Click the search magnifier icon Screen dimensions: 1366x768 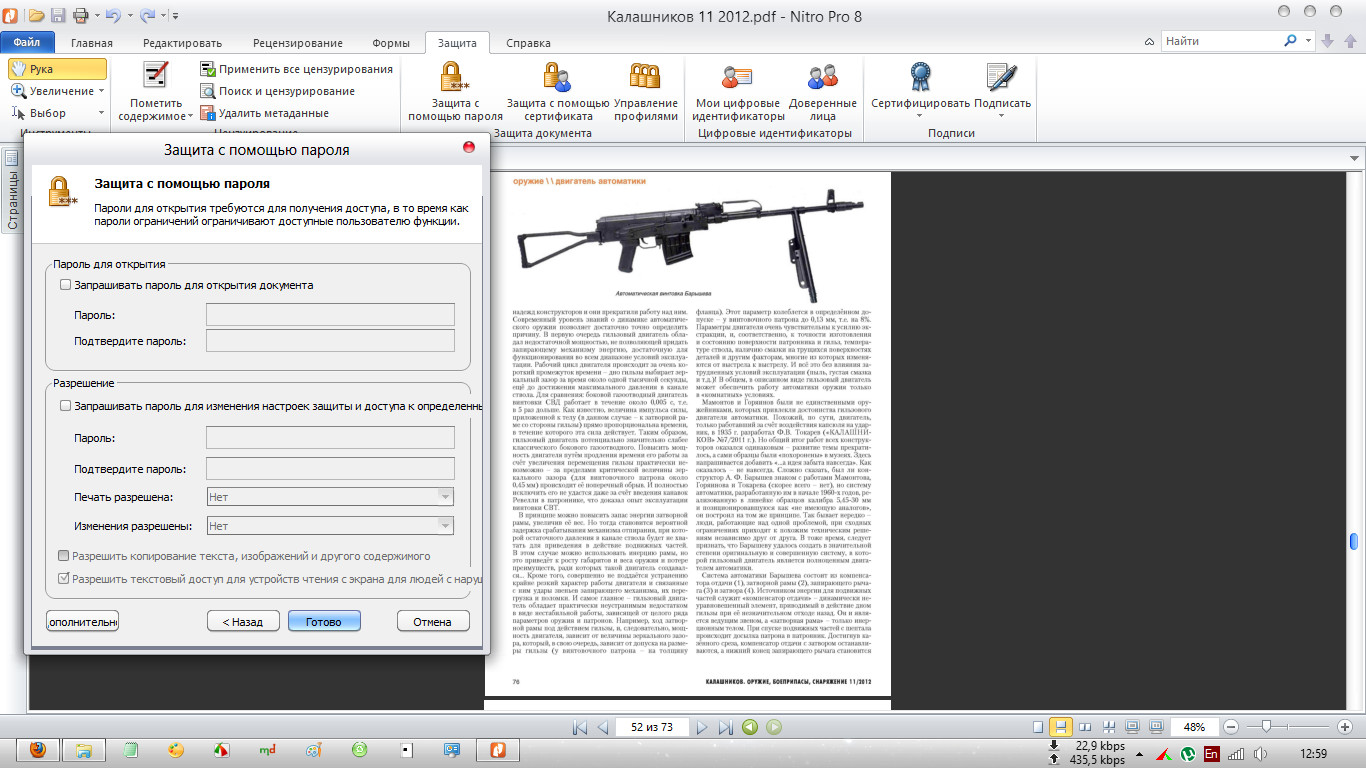[x=1290, y=41]
